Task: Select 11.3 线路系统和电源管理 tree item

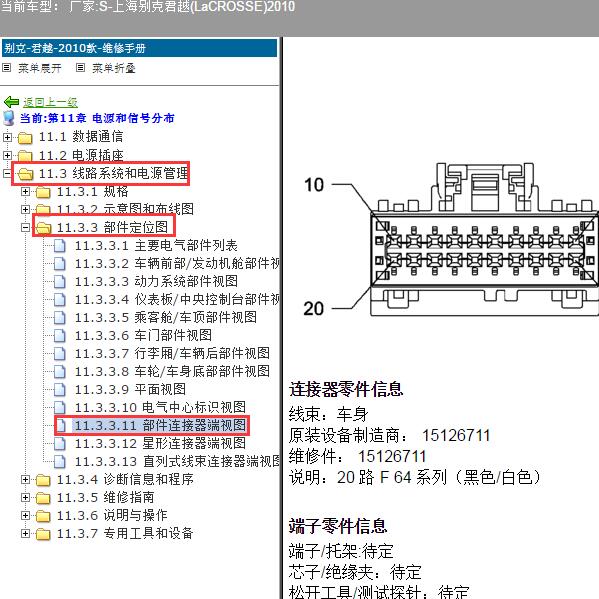Action: pyautogui.click(x=113, y=173)
